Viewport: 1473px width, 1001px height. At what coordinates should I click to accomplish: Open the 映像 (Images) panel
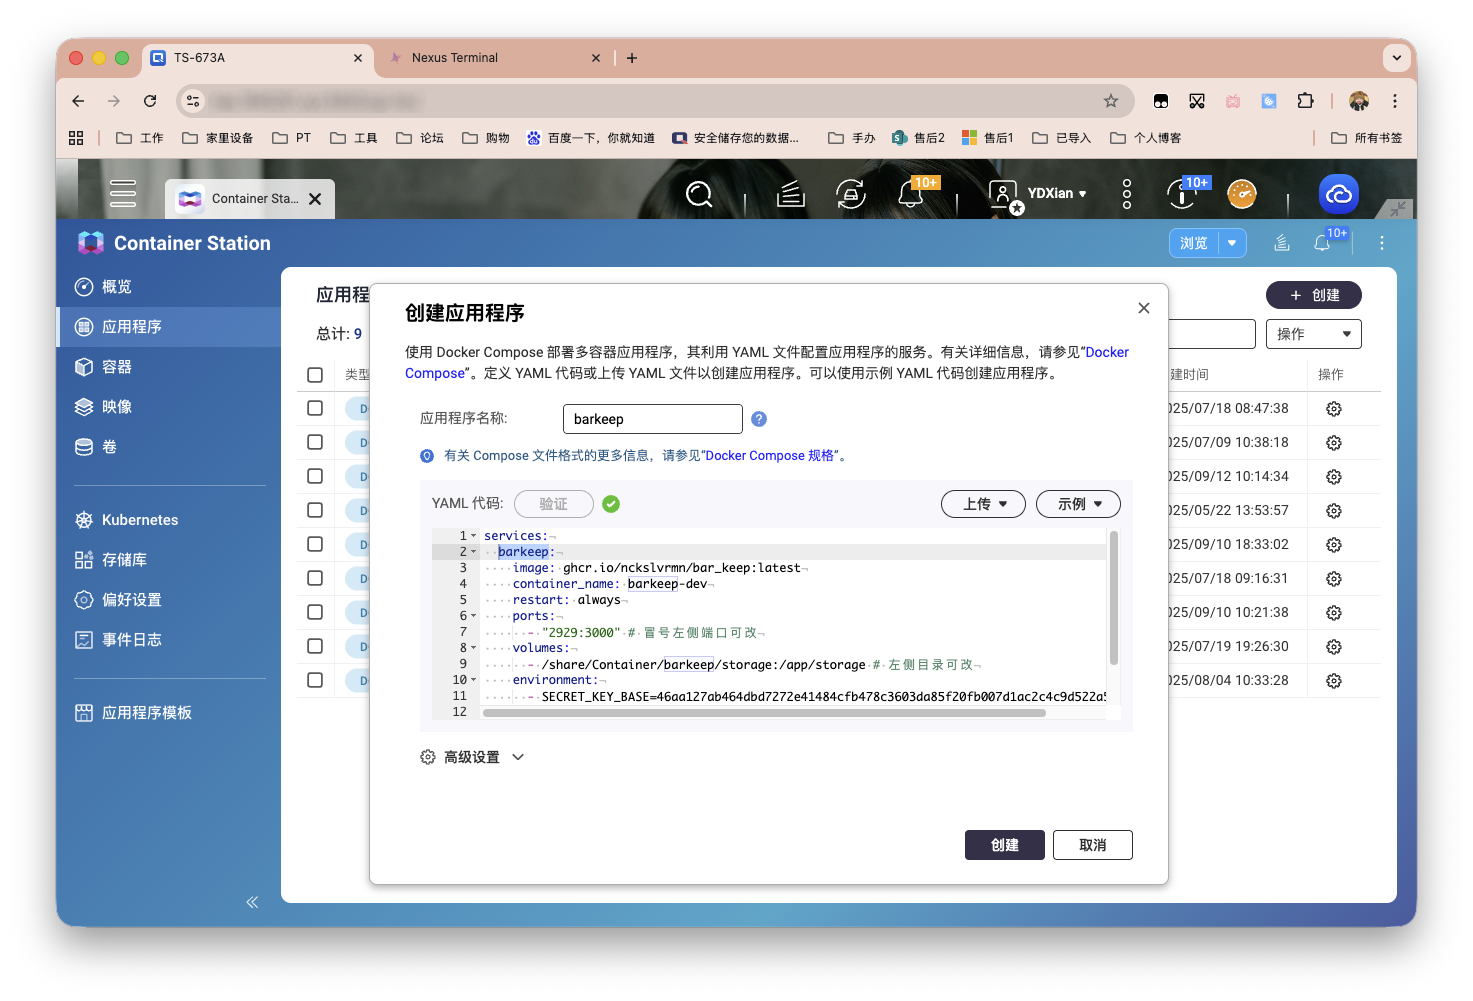pyautogui.click(x=117, y=406)
